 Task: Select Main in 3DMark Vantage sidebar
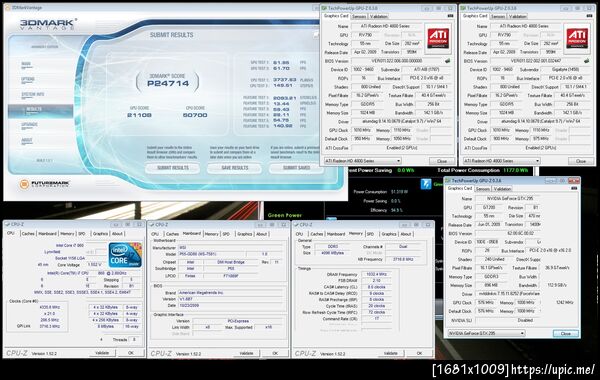(26, 64)
